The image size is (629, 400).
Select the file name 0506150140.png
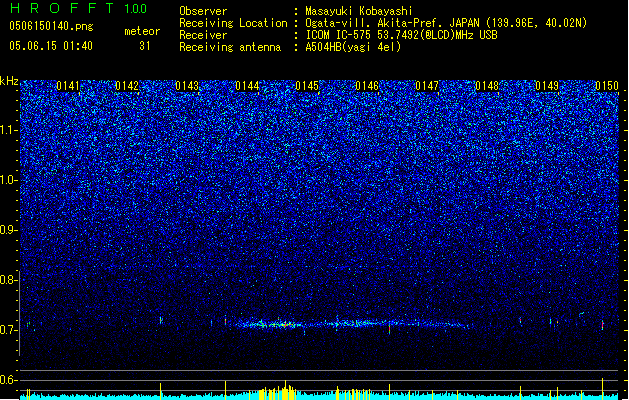pyautogui.click(x=51, y=26)
